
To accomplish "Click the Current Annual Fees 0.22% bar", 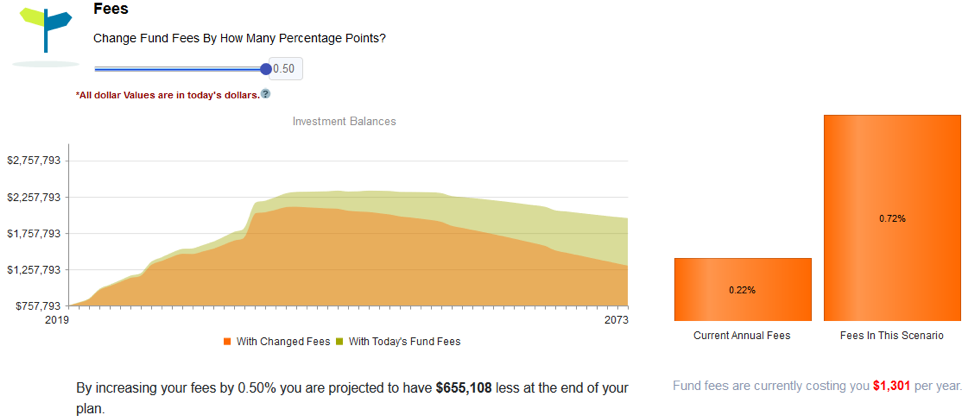I will (742, 290).
